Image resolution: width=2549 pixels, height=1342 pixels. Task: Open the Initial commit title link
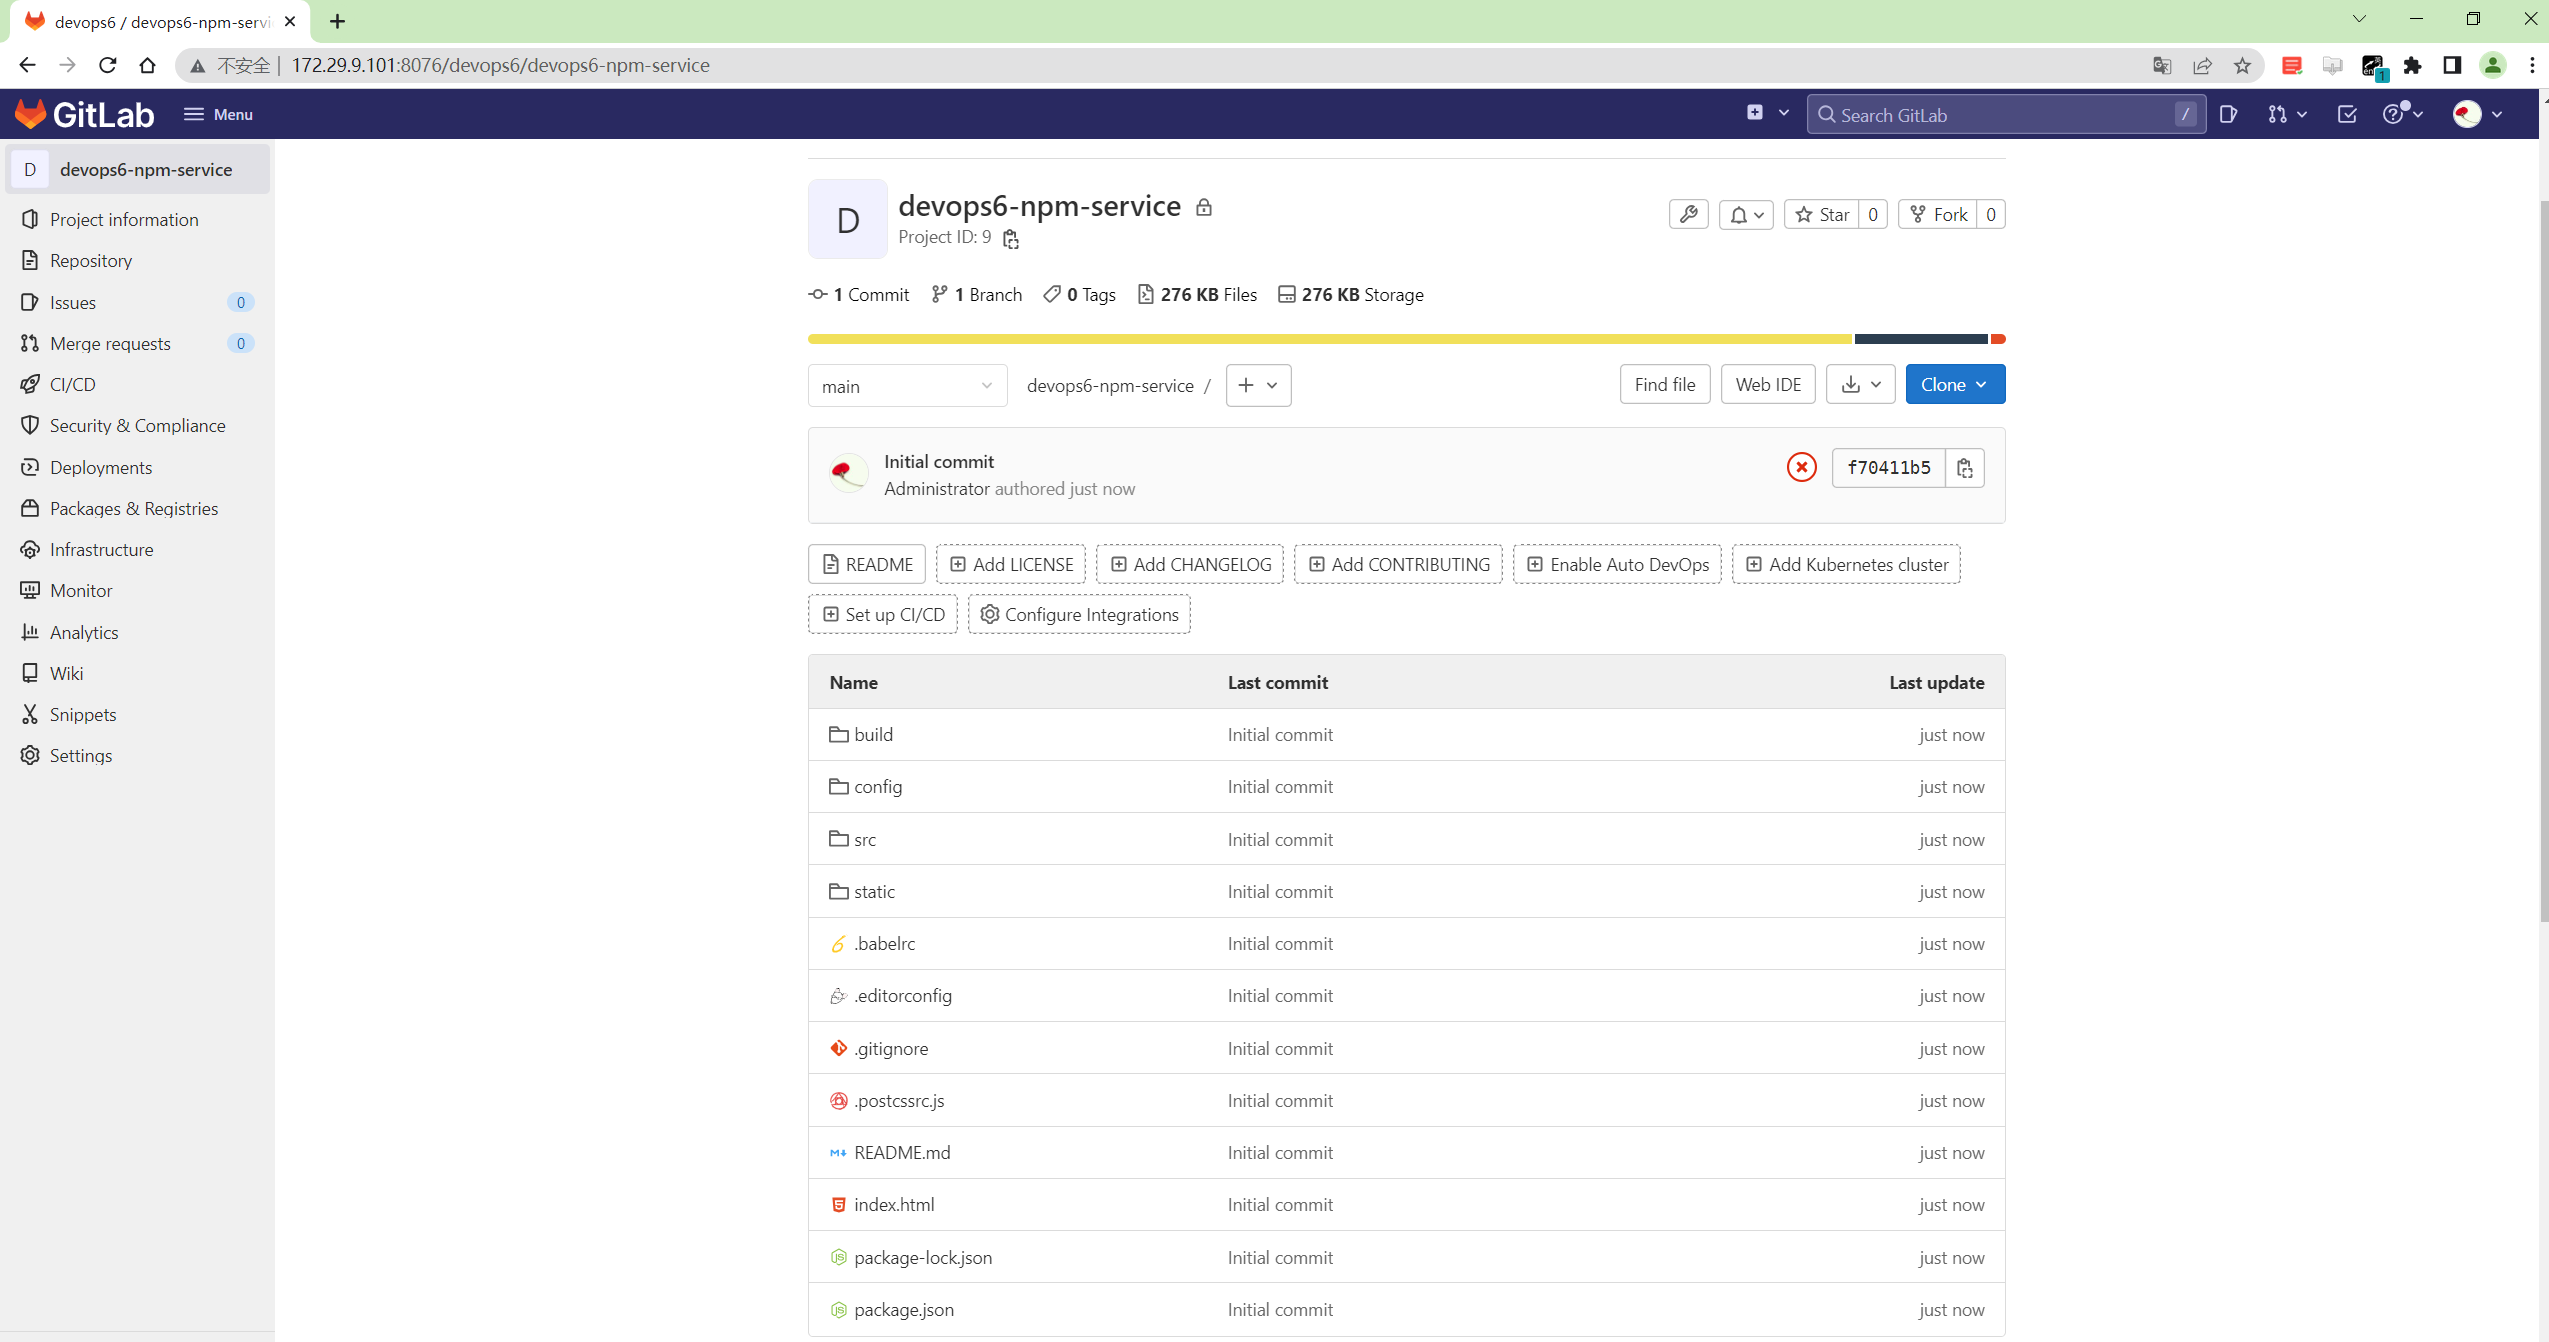click(x=938, y=461)
